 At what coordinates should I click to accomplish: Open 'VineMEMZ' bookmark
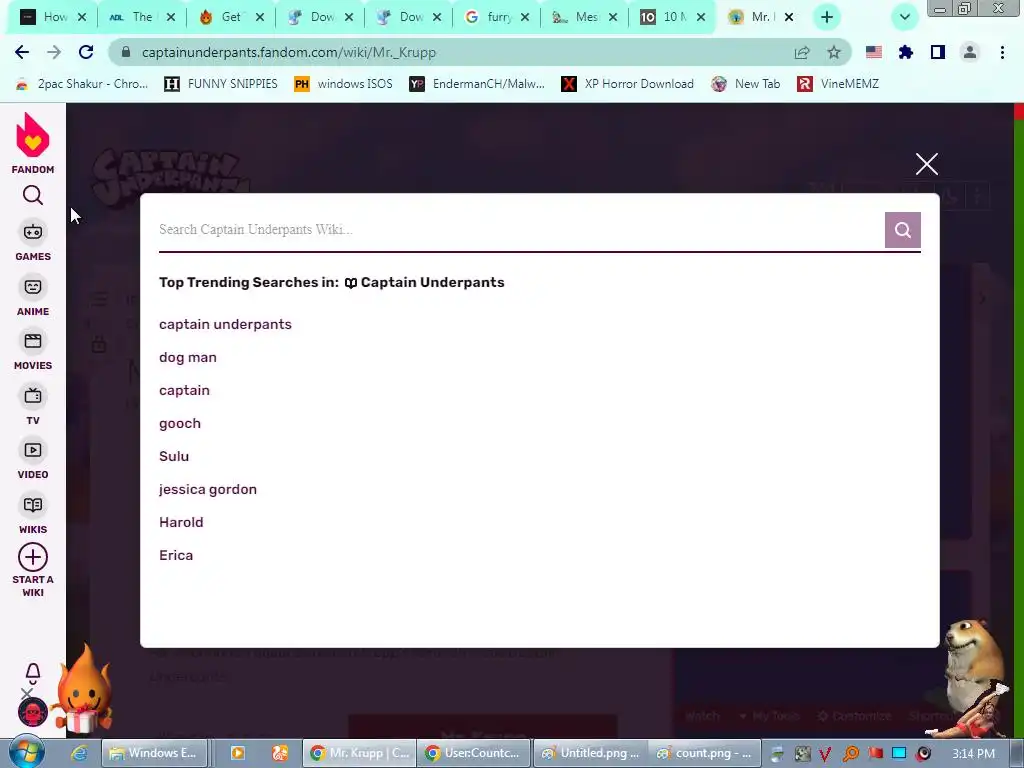point(838,84)
